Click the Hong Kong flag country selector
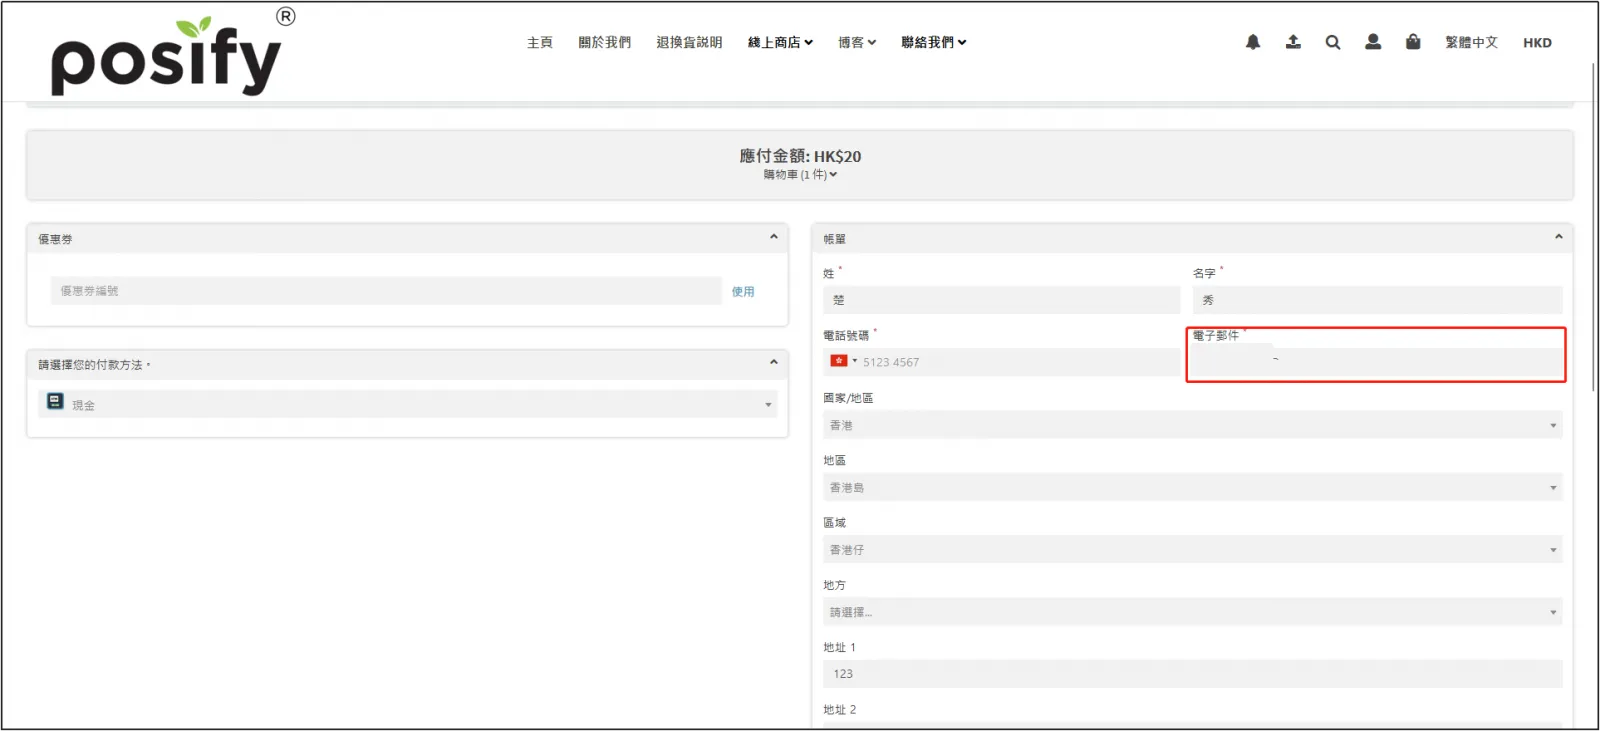The height and width of the screenshot is (731, 1600). click(842, 361)
